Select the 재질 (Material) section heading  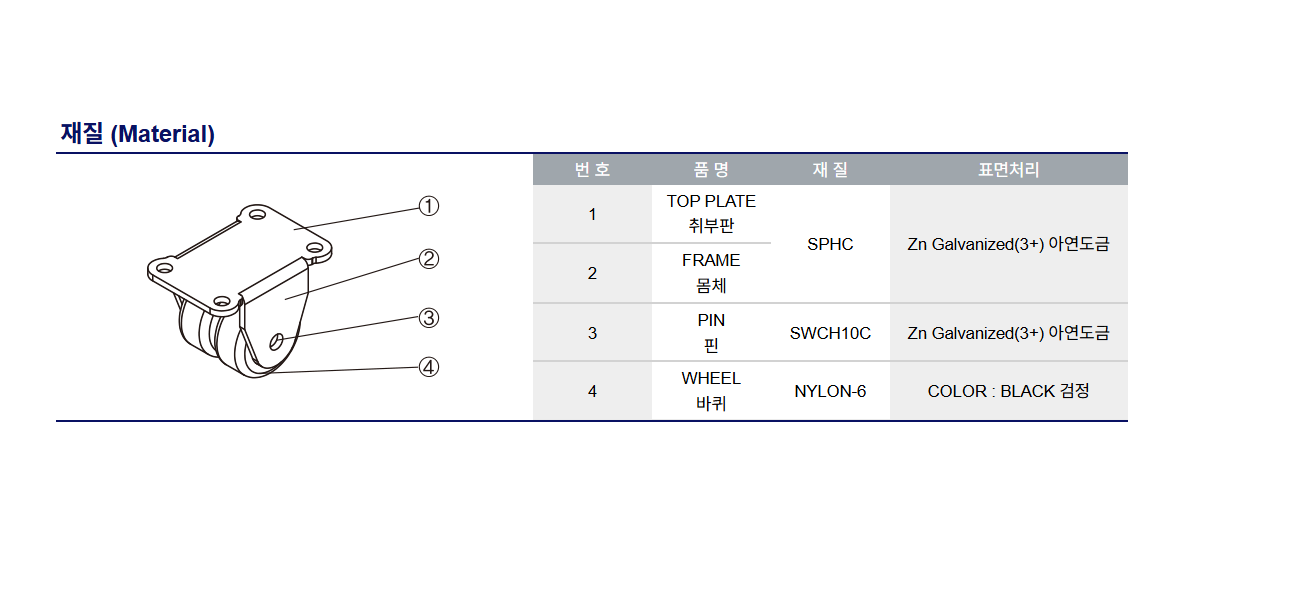[x=138, y=134]
